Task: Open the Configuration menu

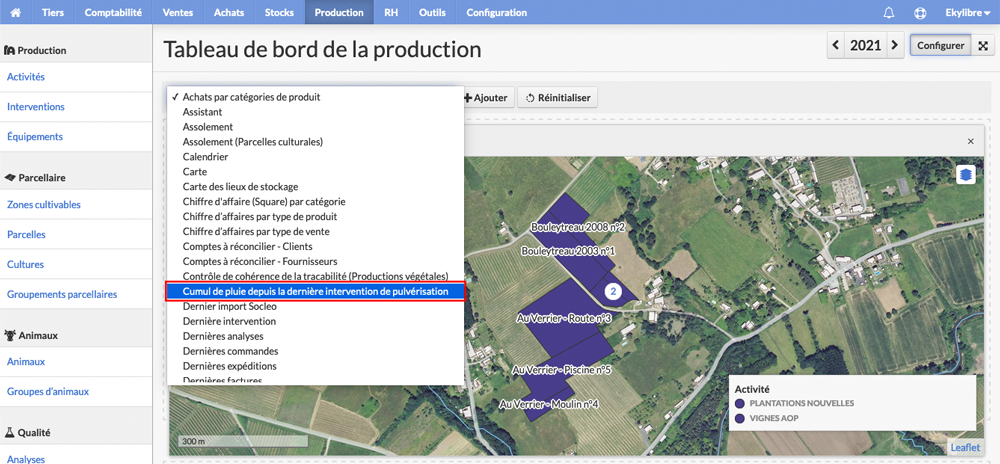Action: pyautogui.click(x=497, y=12)
